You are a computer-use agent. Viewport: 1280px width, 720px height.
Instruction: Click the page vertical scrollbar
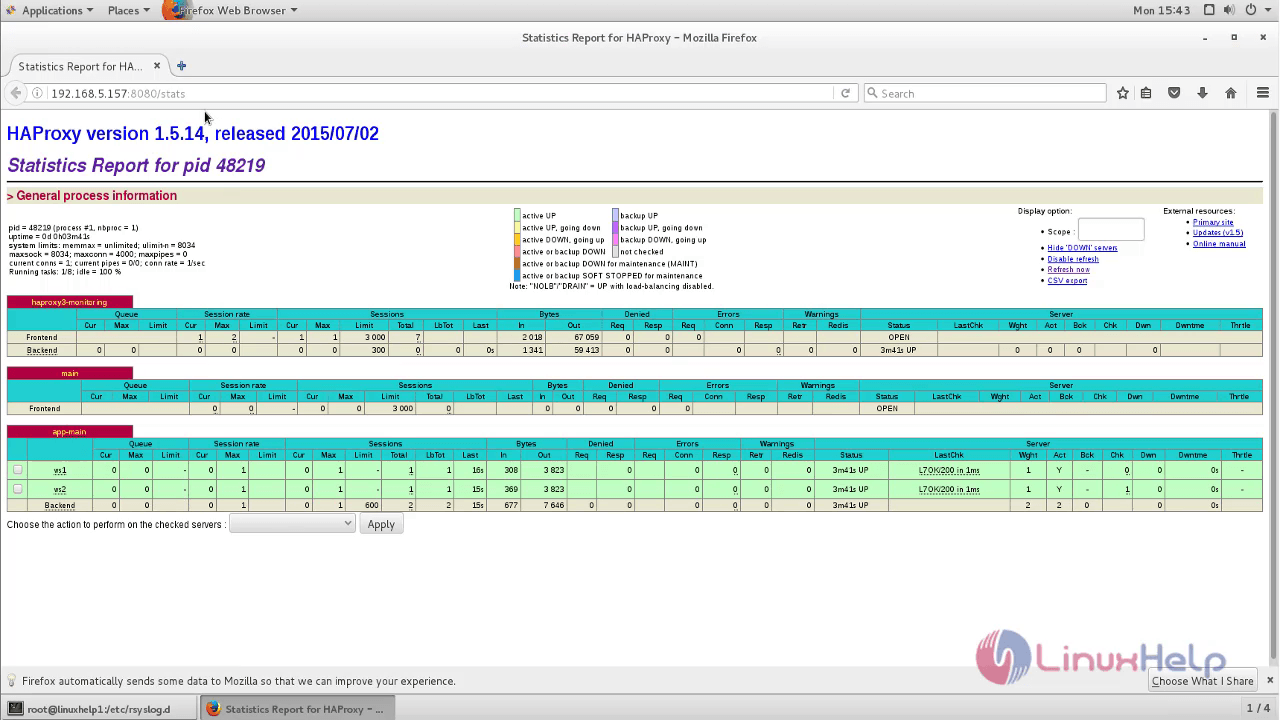click(1273, 385)
